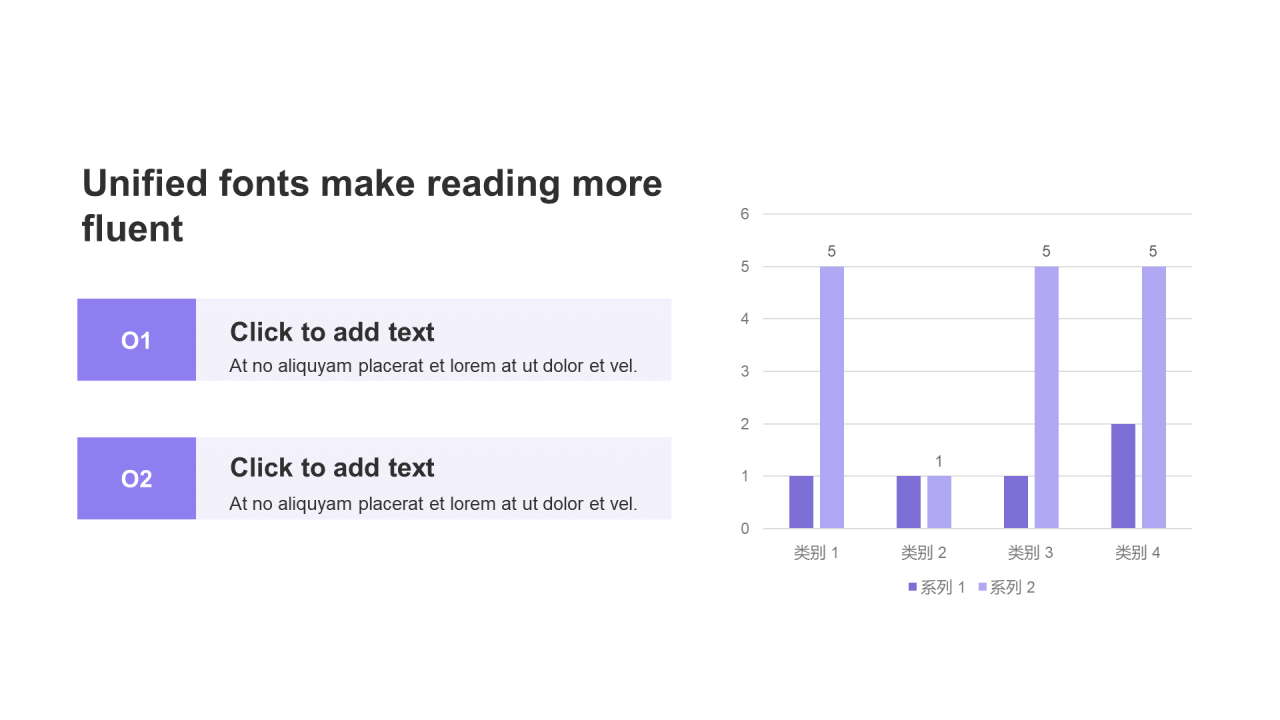Select the 类别 1 axis label
Screen dimensions: 1280x720
point(816,553)
